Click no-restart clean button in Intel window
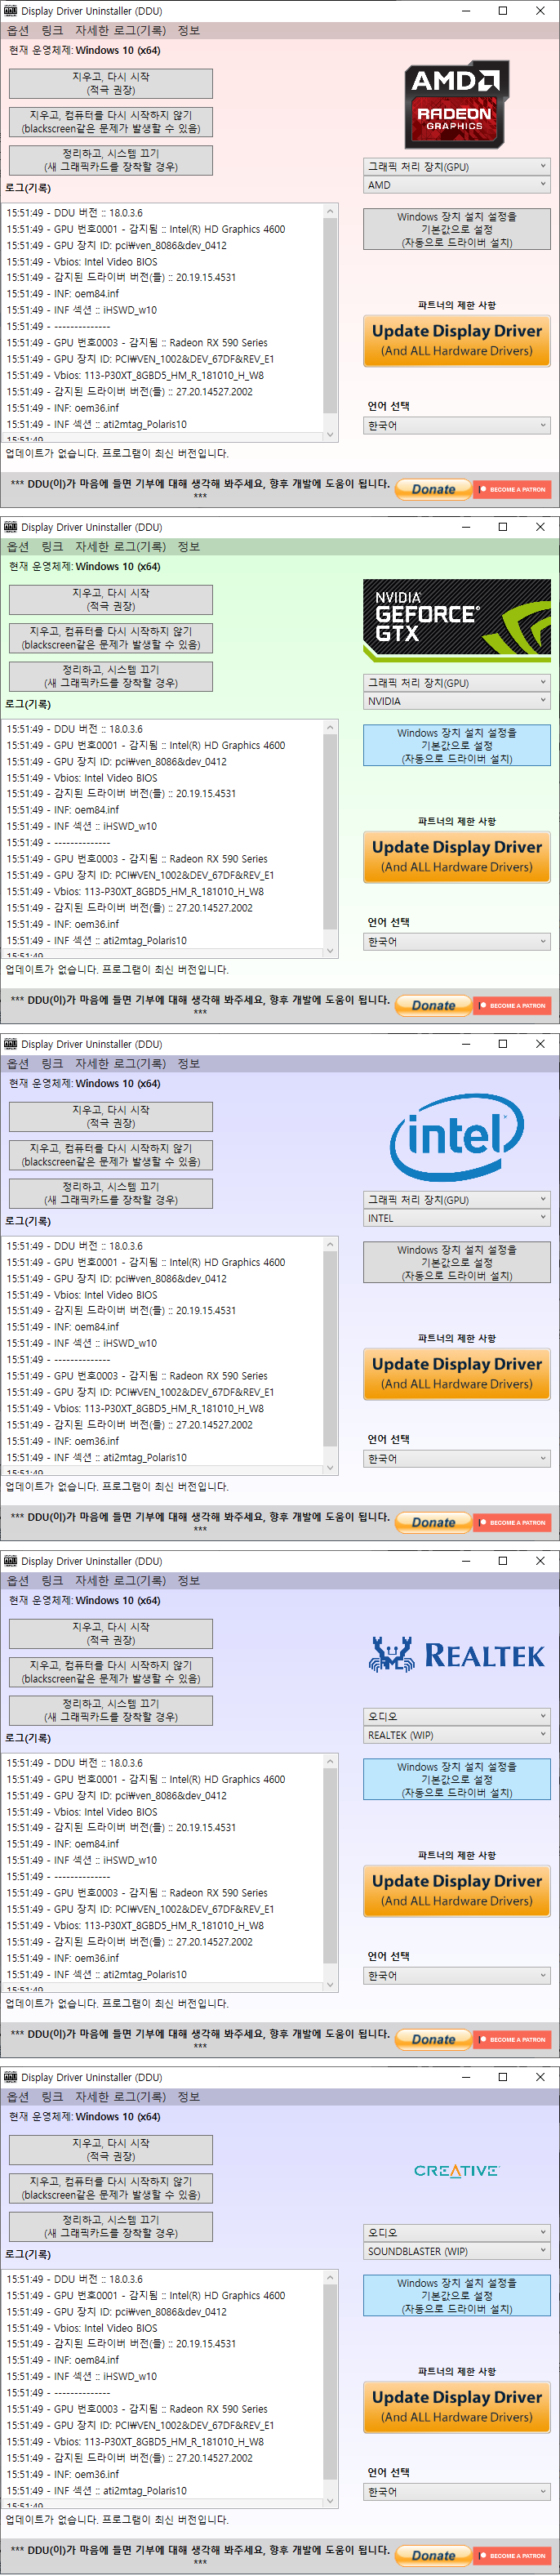 click(111, 1155)
